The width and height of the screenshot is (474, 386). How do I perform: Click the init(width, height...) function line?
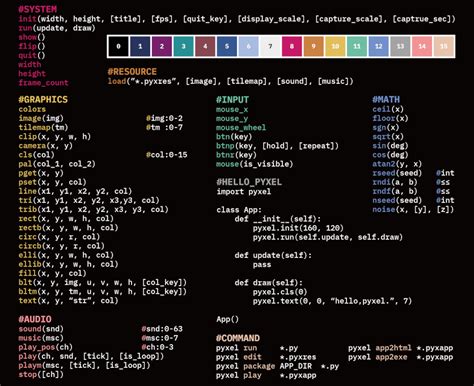point(237,19)
